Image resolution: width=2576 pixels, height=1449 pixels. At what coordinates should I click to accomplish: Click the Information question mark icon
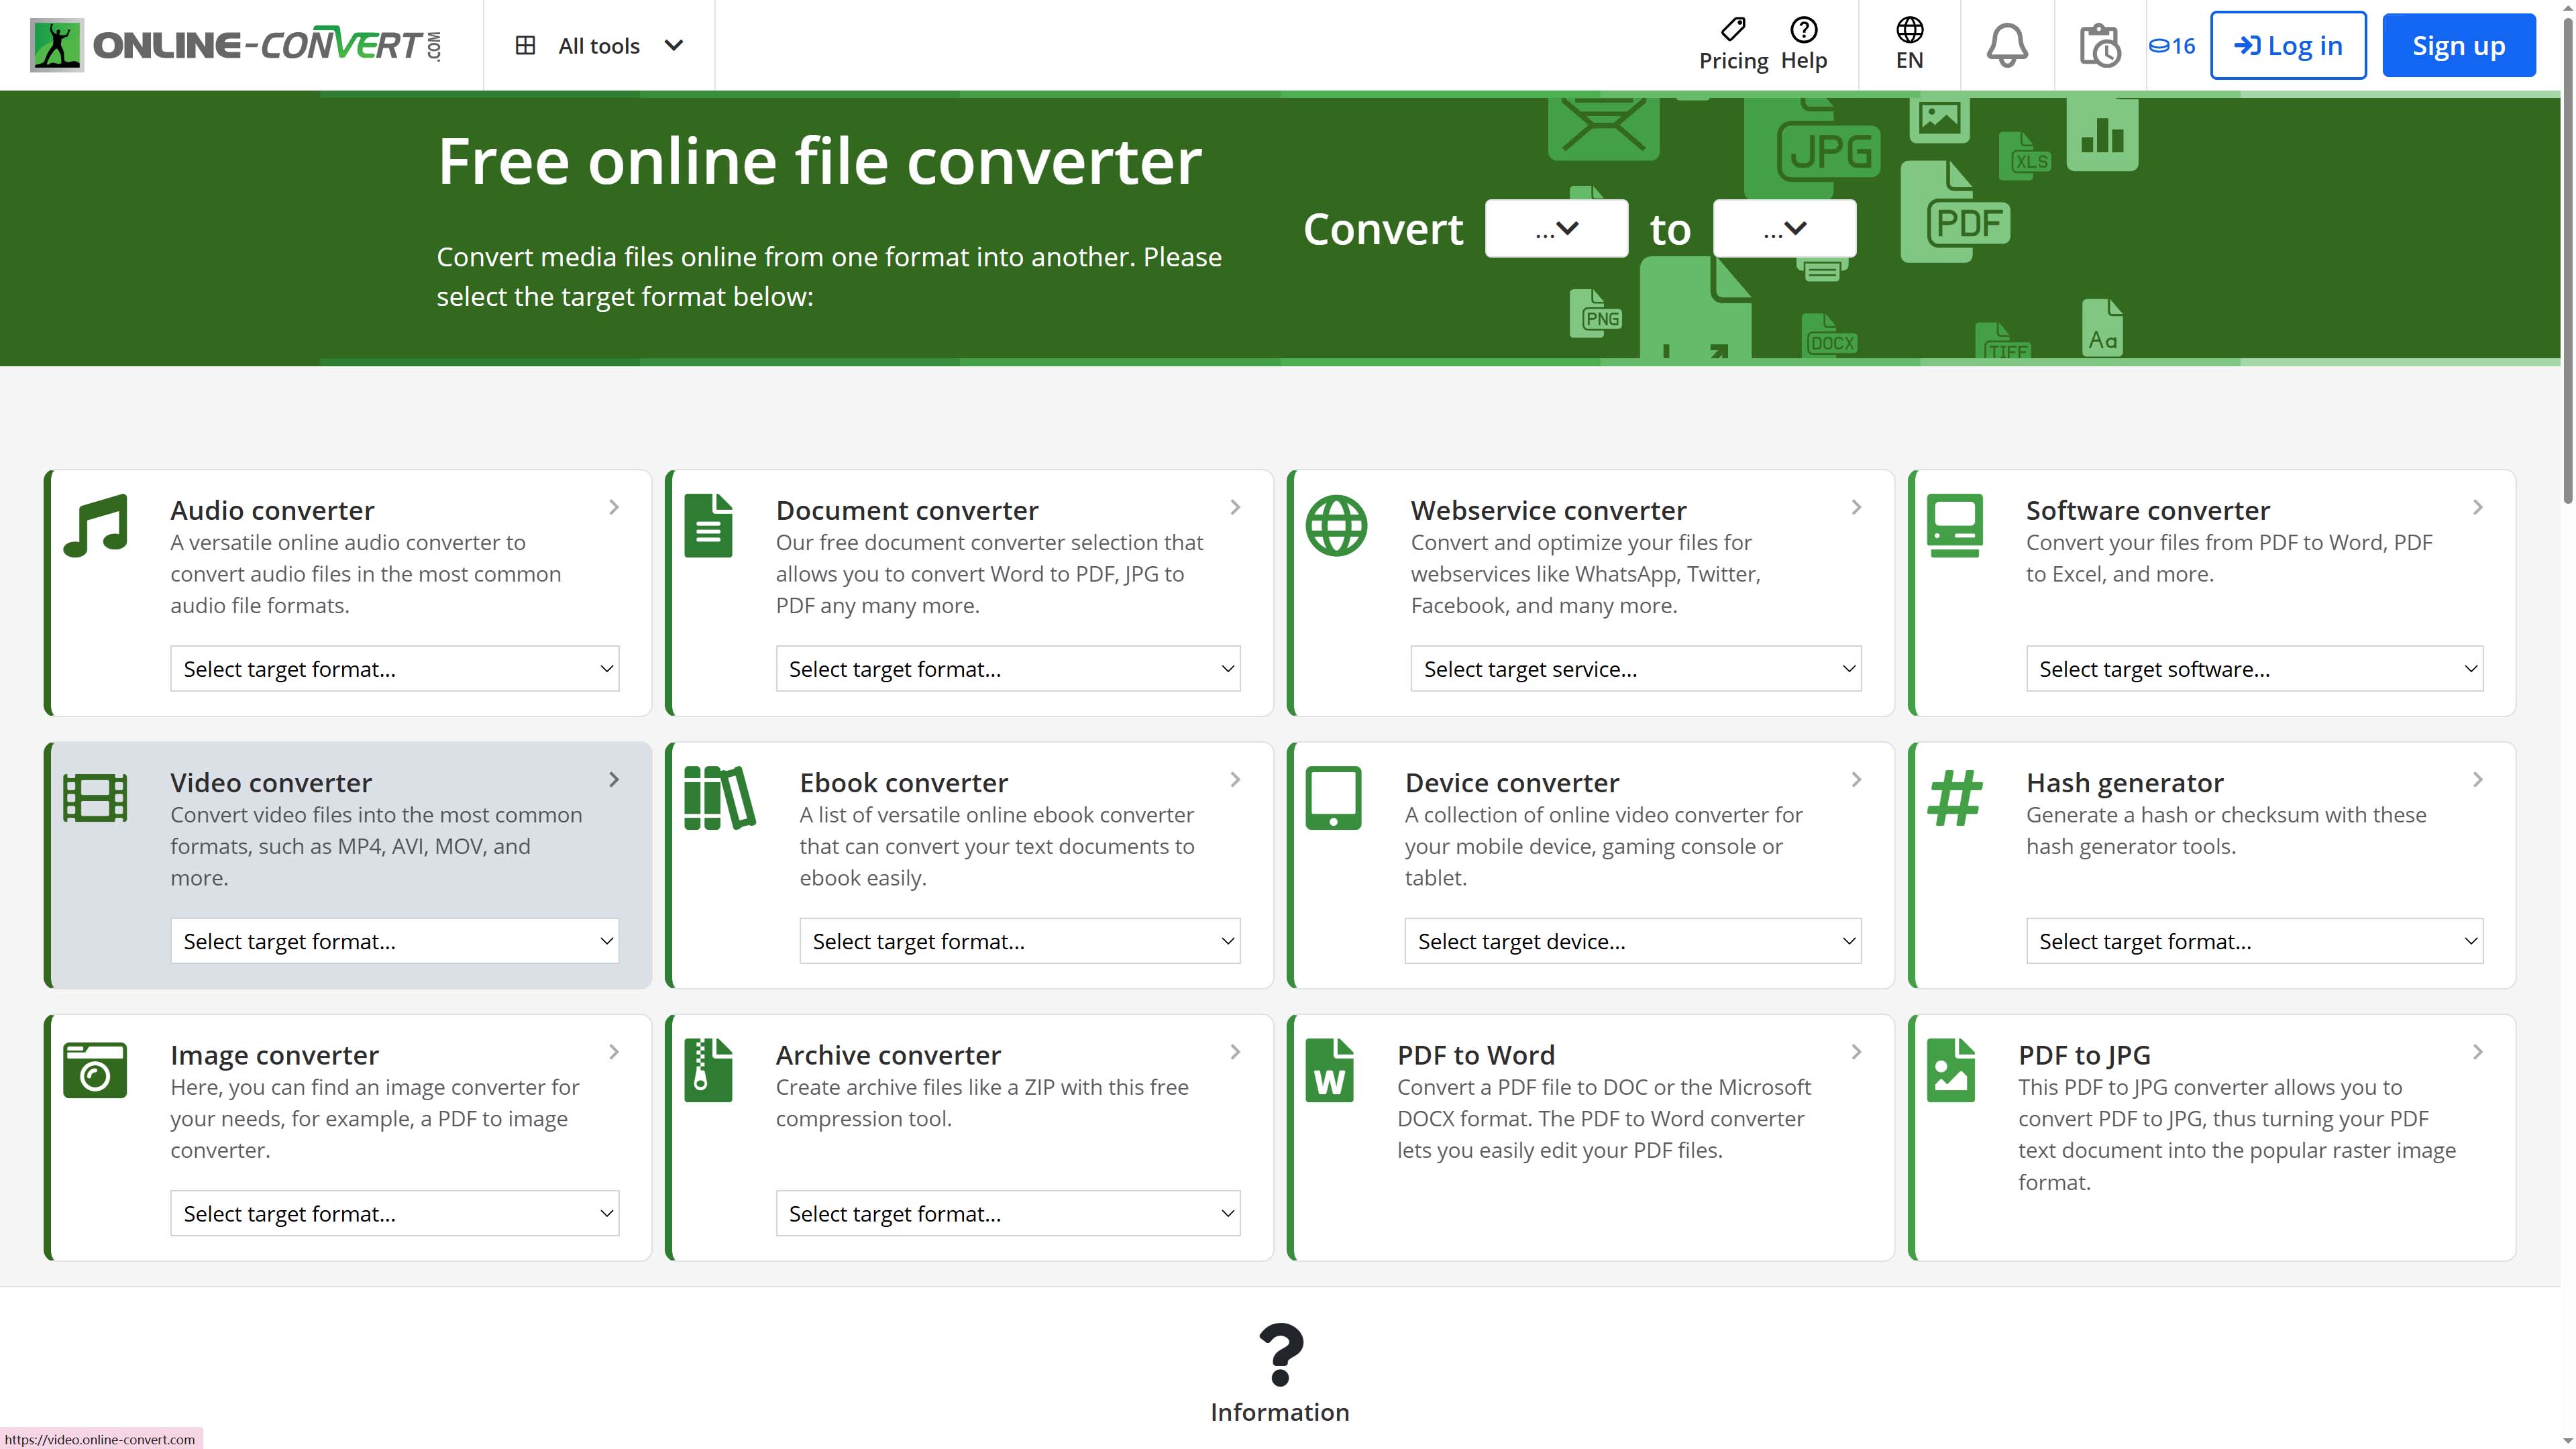point(1280,1354)
